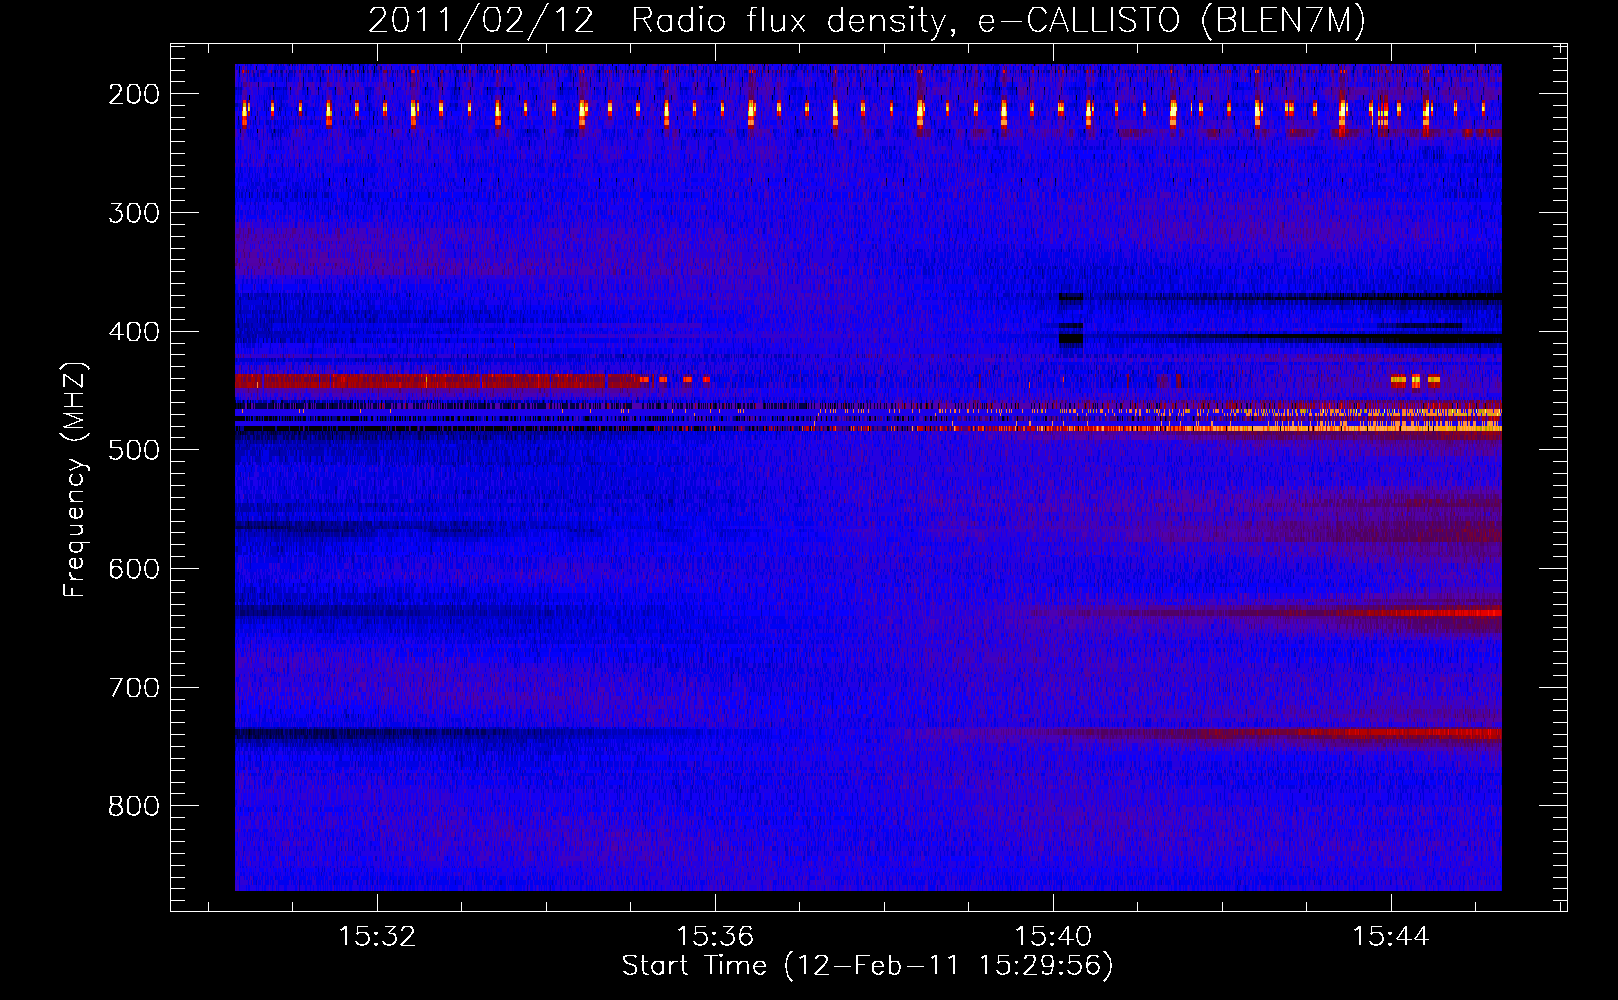The image size is (1618, 1000).
Task: Click the 15:36 time tick label
Action: click(x=715, y=936)
